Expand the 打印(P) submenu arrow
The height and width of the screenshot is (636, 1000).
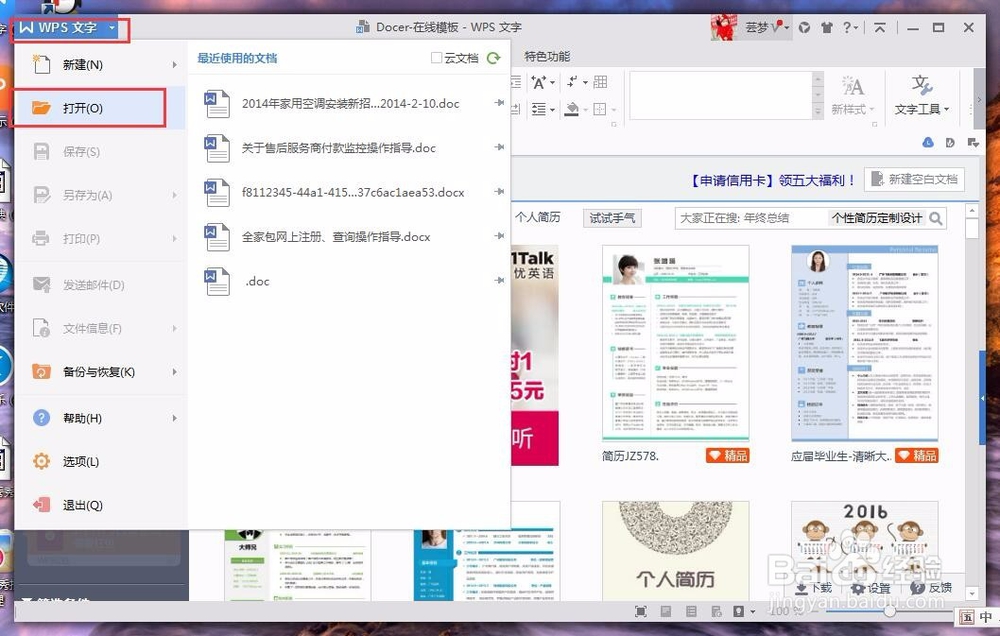(174, 239)
